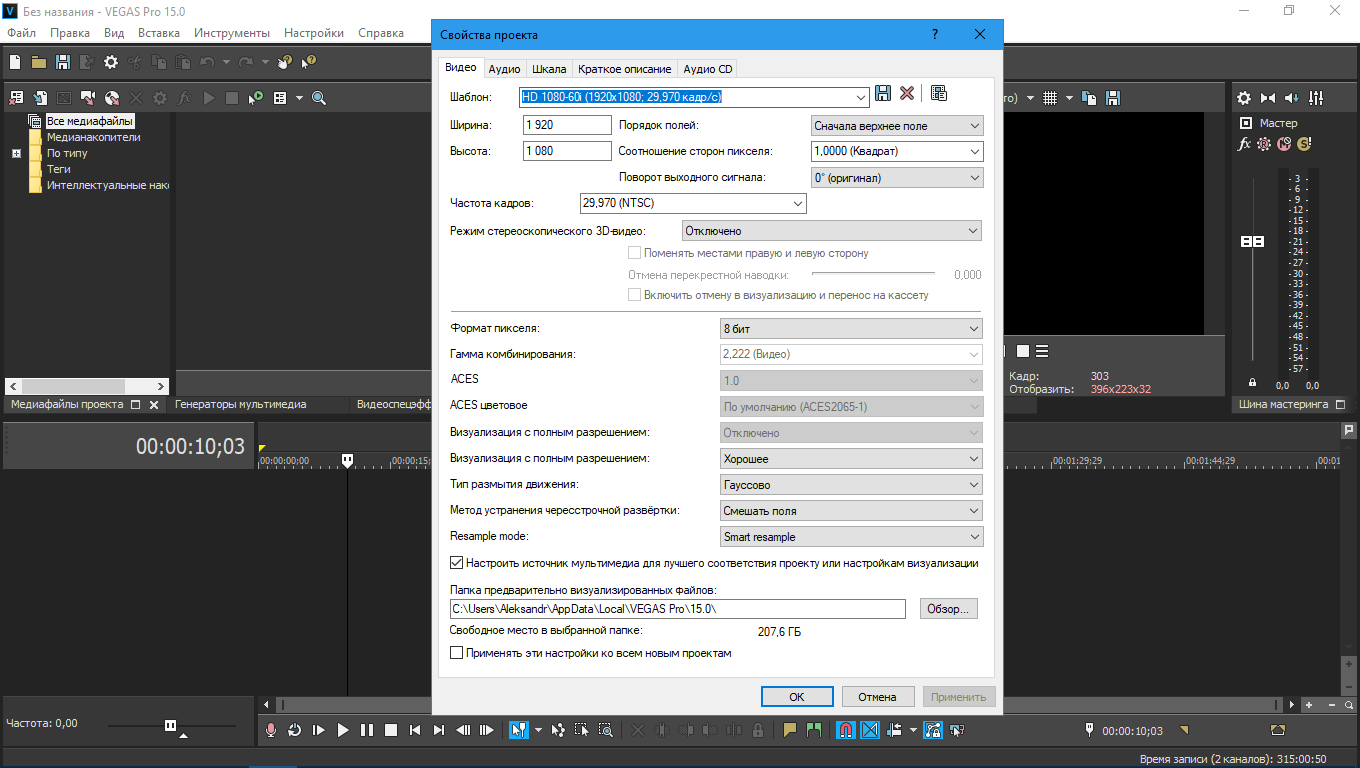Switch to the Краткое описание tab

tap(624, 69)
